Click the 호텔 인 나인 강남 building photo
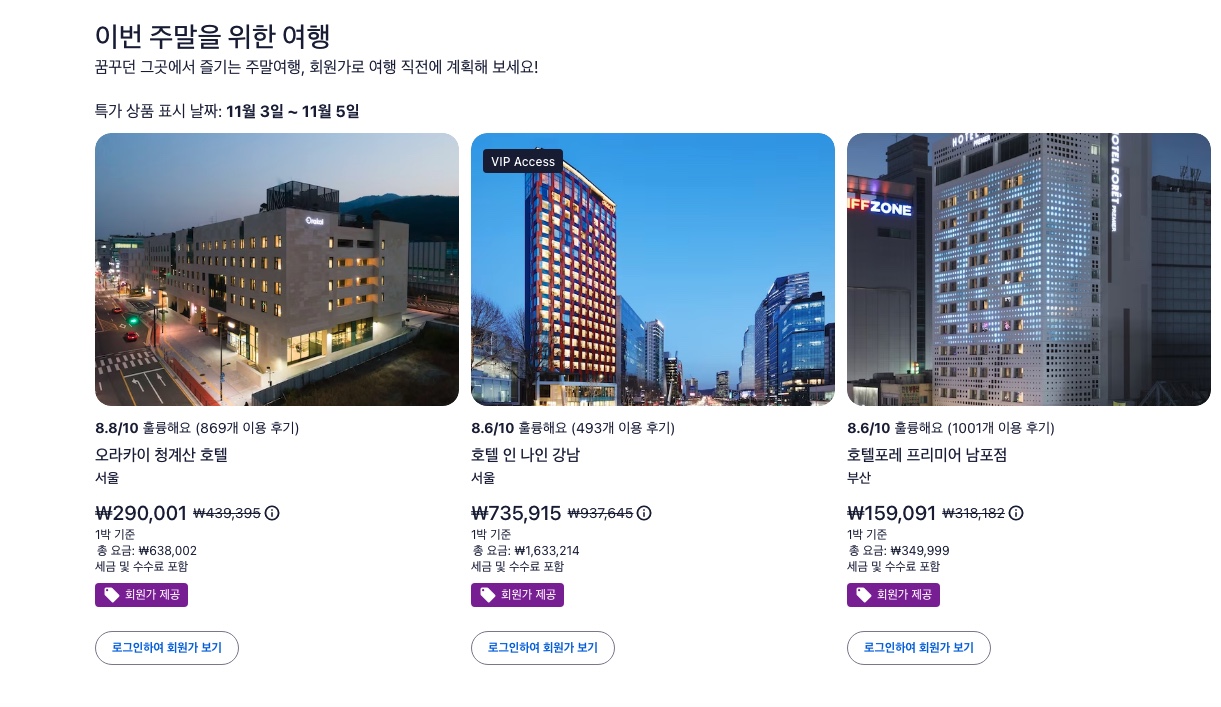 pyautogui.click(x=652, y=269)
